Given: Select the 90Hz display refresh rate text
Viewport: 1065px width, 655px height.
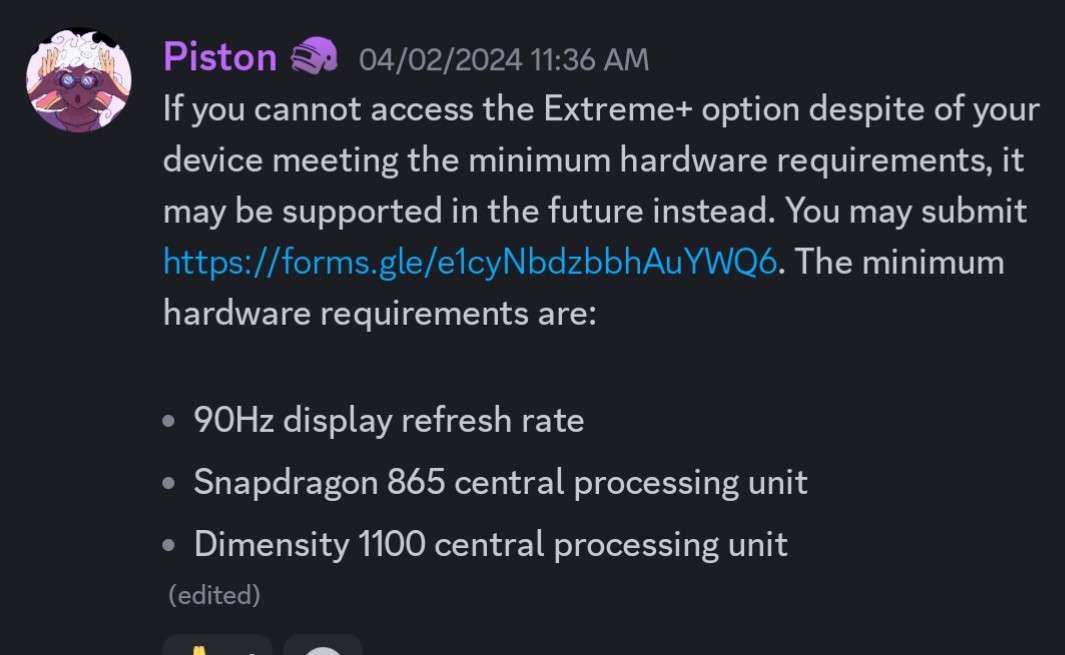Looking at the screenshot, I should pyautogui.click(x=388, y=420).
